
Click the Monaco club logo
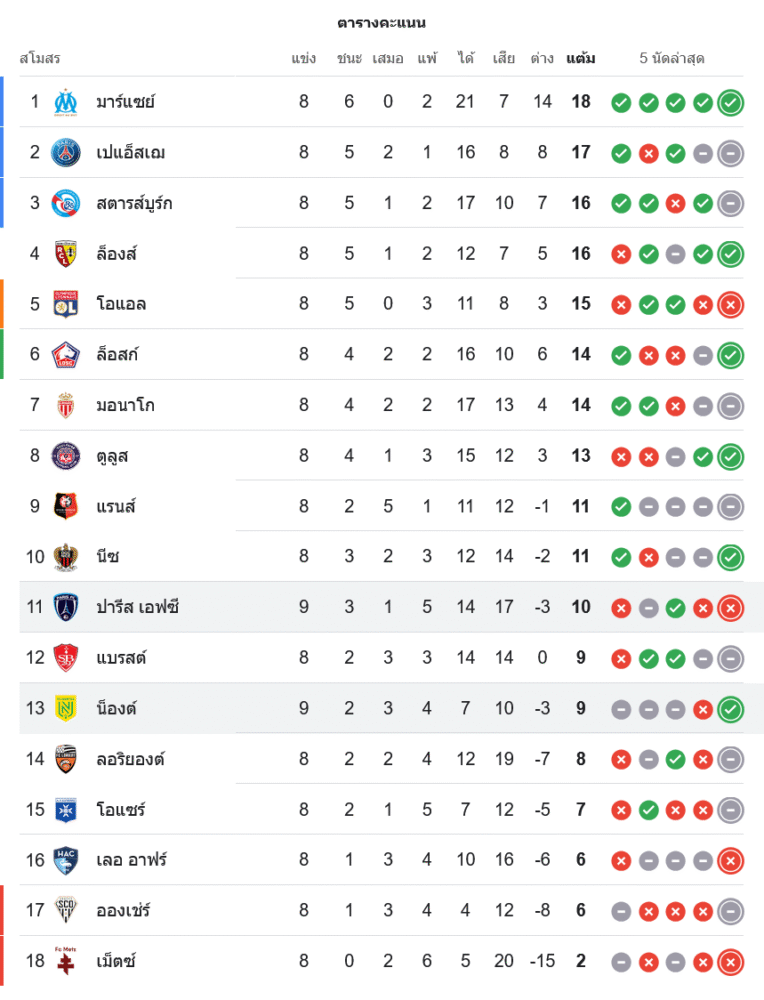[66, 405]
